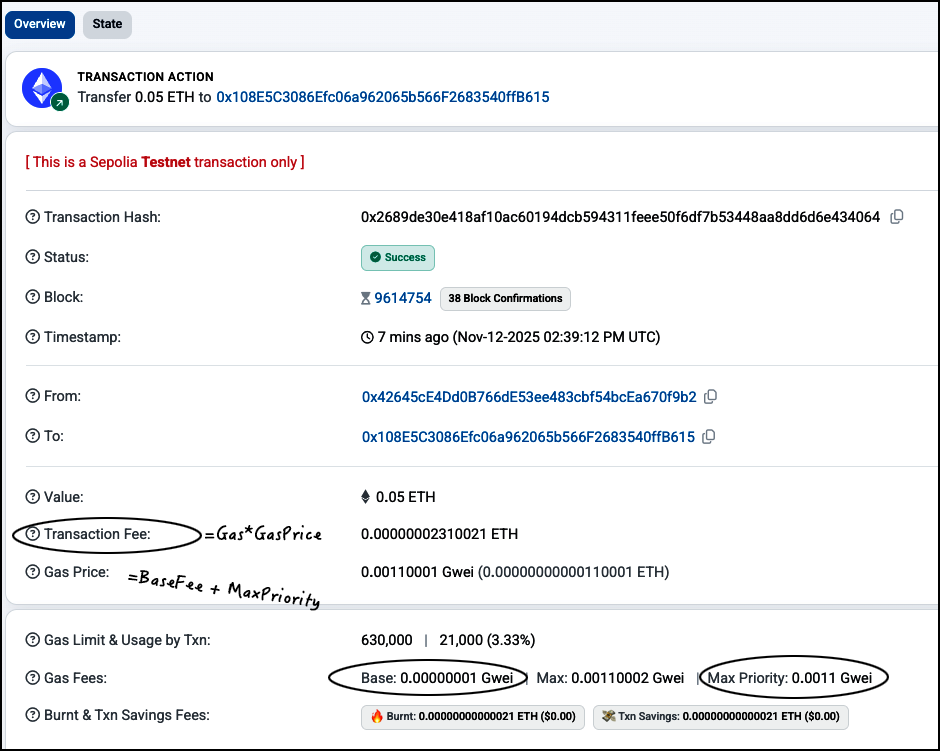
Task: Switch to the State tab
Action: tap(107, 24)
